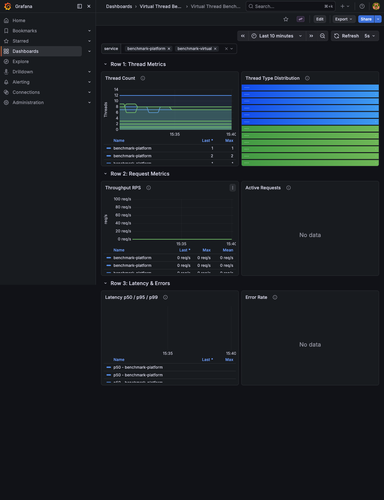Zoom out the time range
Viewport: 384px width, 500px height.
click(x=322, y=36)
